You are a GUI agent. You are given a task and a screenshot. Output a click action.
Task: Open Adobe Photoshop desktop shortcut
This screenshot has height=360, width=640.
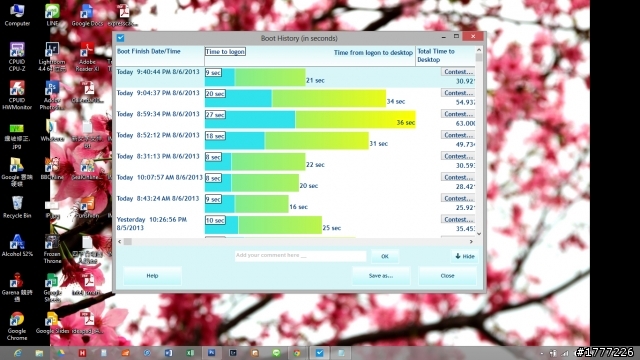click(x=52, y=95)
